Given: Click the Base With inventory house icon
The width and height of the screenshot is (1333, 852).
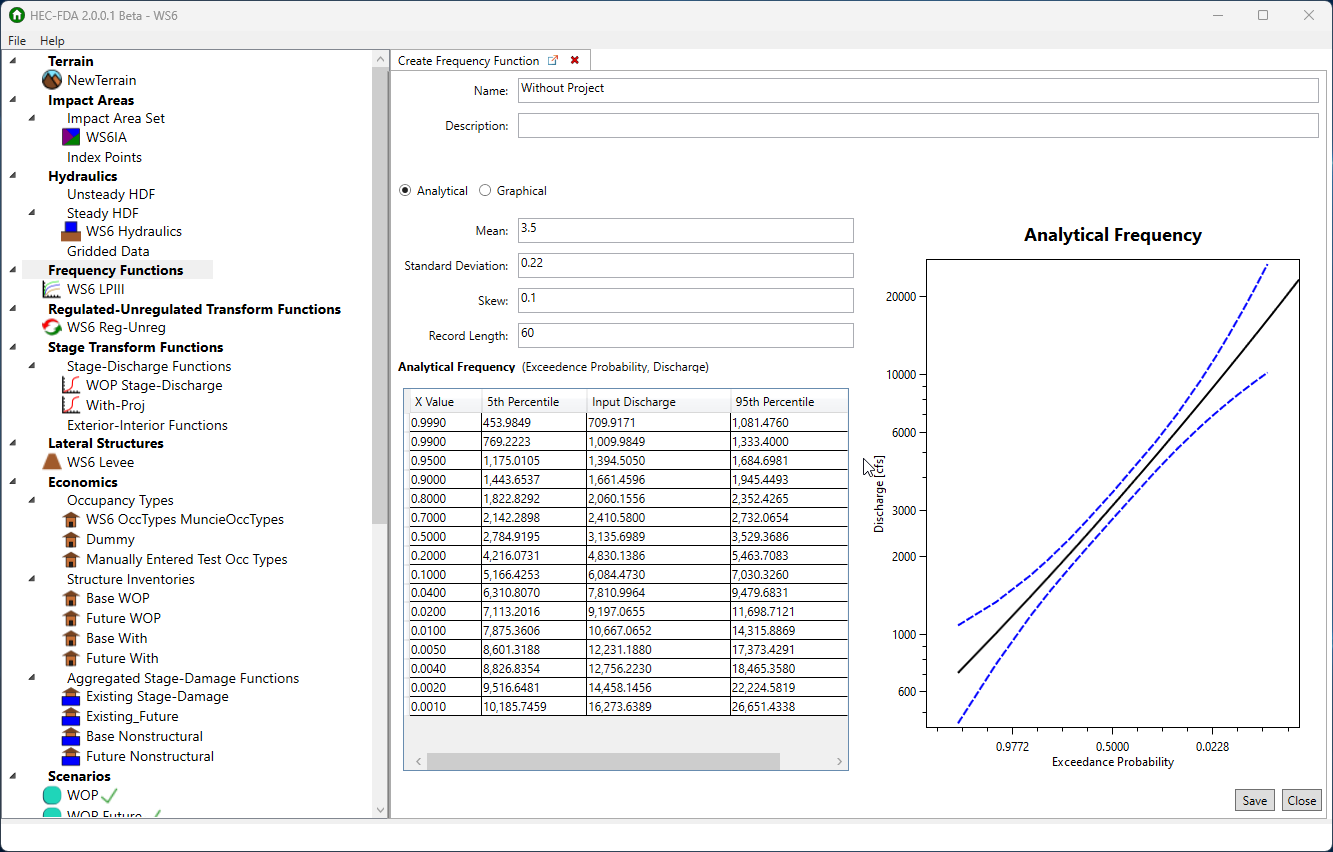Looking at the screenshot, I should (x=71, y=638).
